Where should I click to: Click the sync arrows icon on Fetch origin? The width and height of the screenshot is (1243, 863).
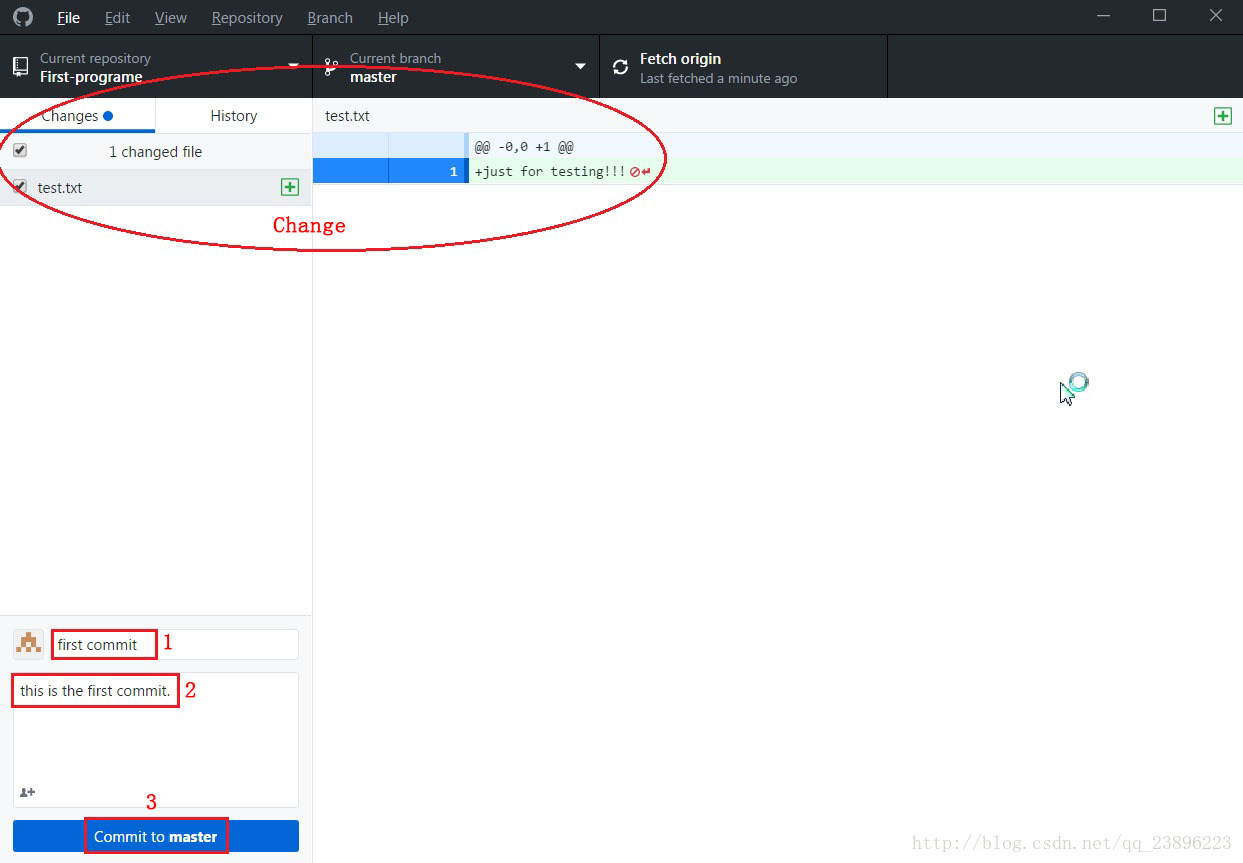(x=621, y=67)
